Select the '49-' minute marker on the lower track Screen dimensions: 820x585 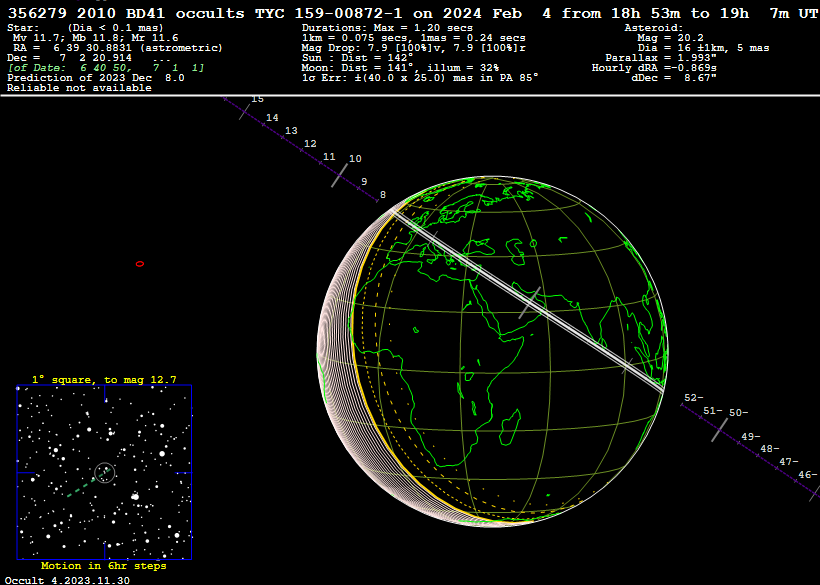750,437
